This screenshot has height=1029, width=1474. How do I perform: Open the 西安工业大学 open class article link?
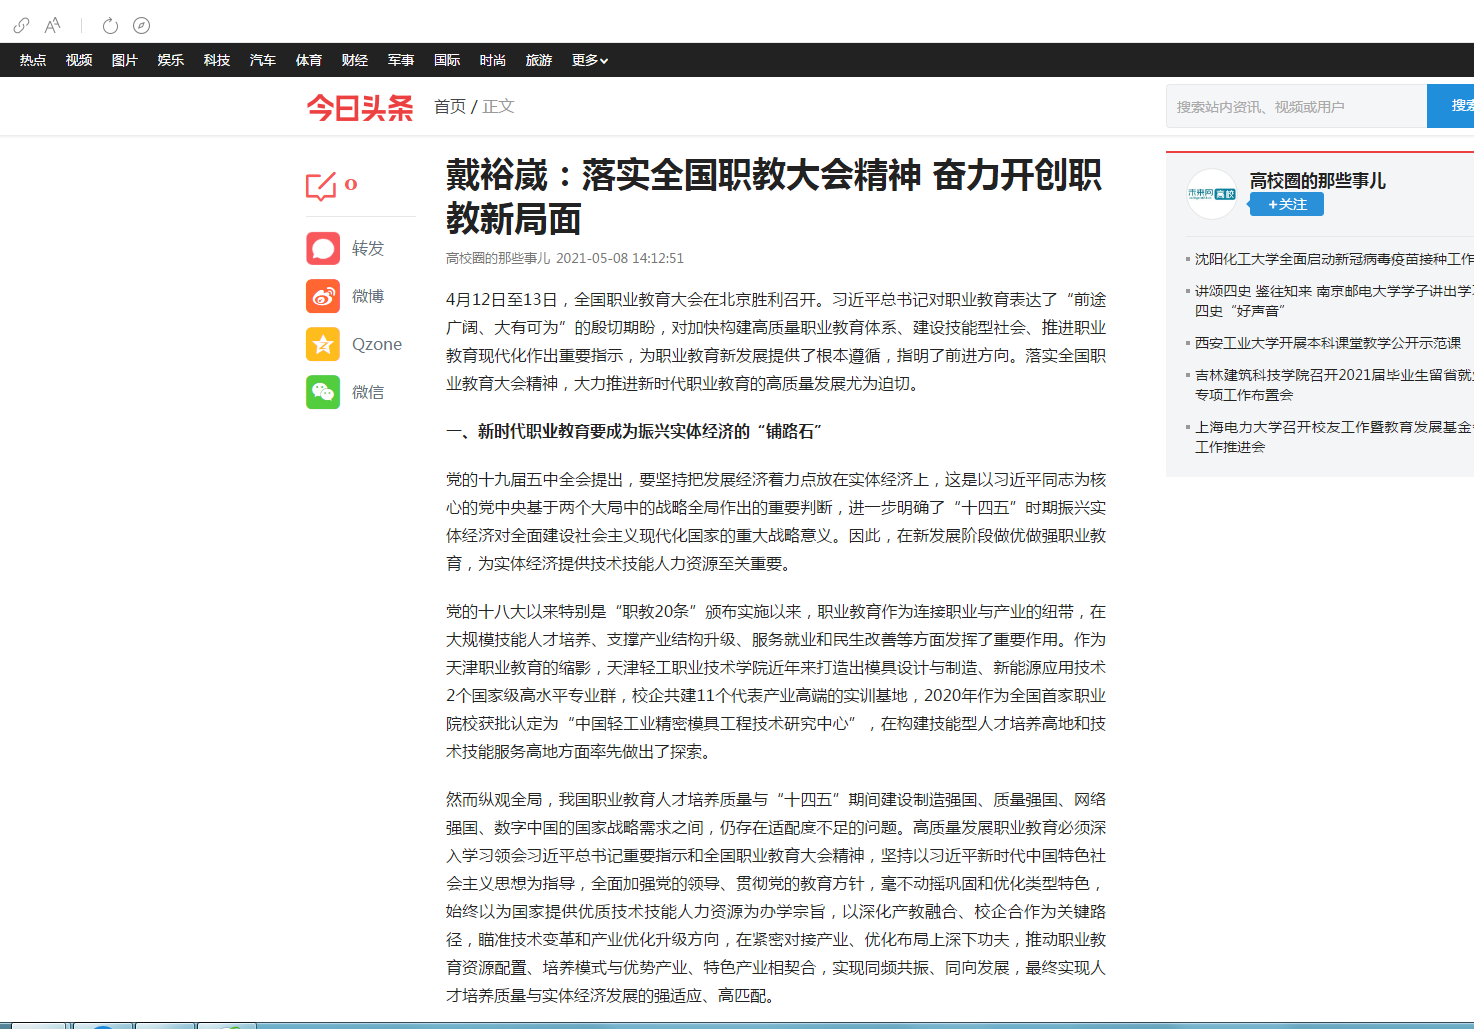[1327, 343]
